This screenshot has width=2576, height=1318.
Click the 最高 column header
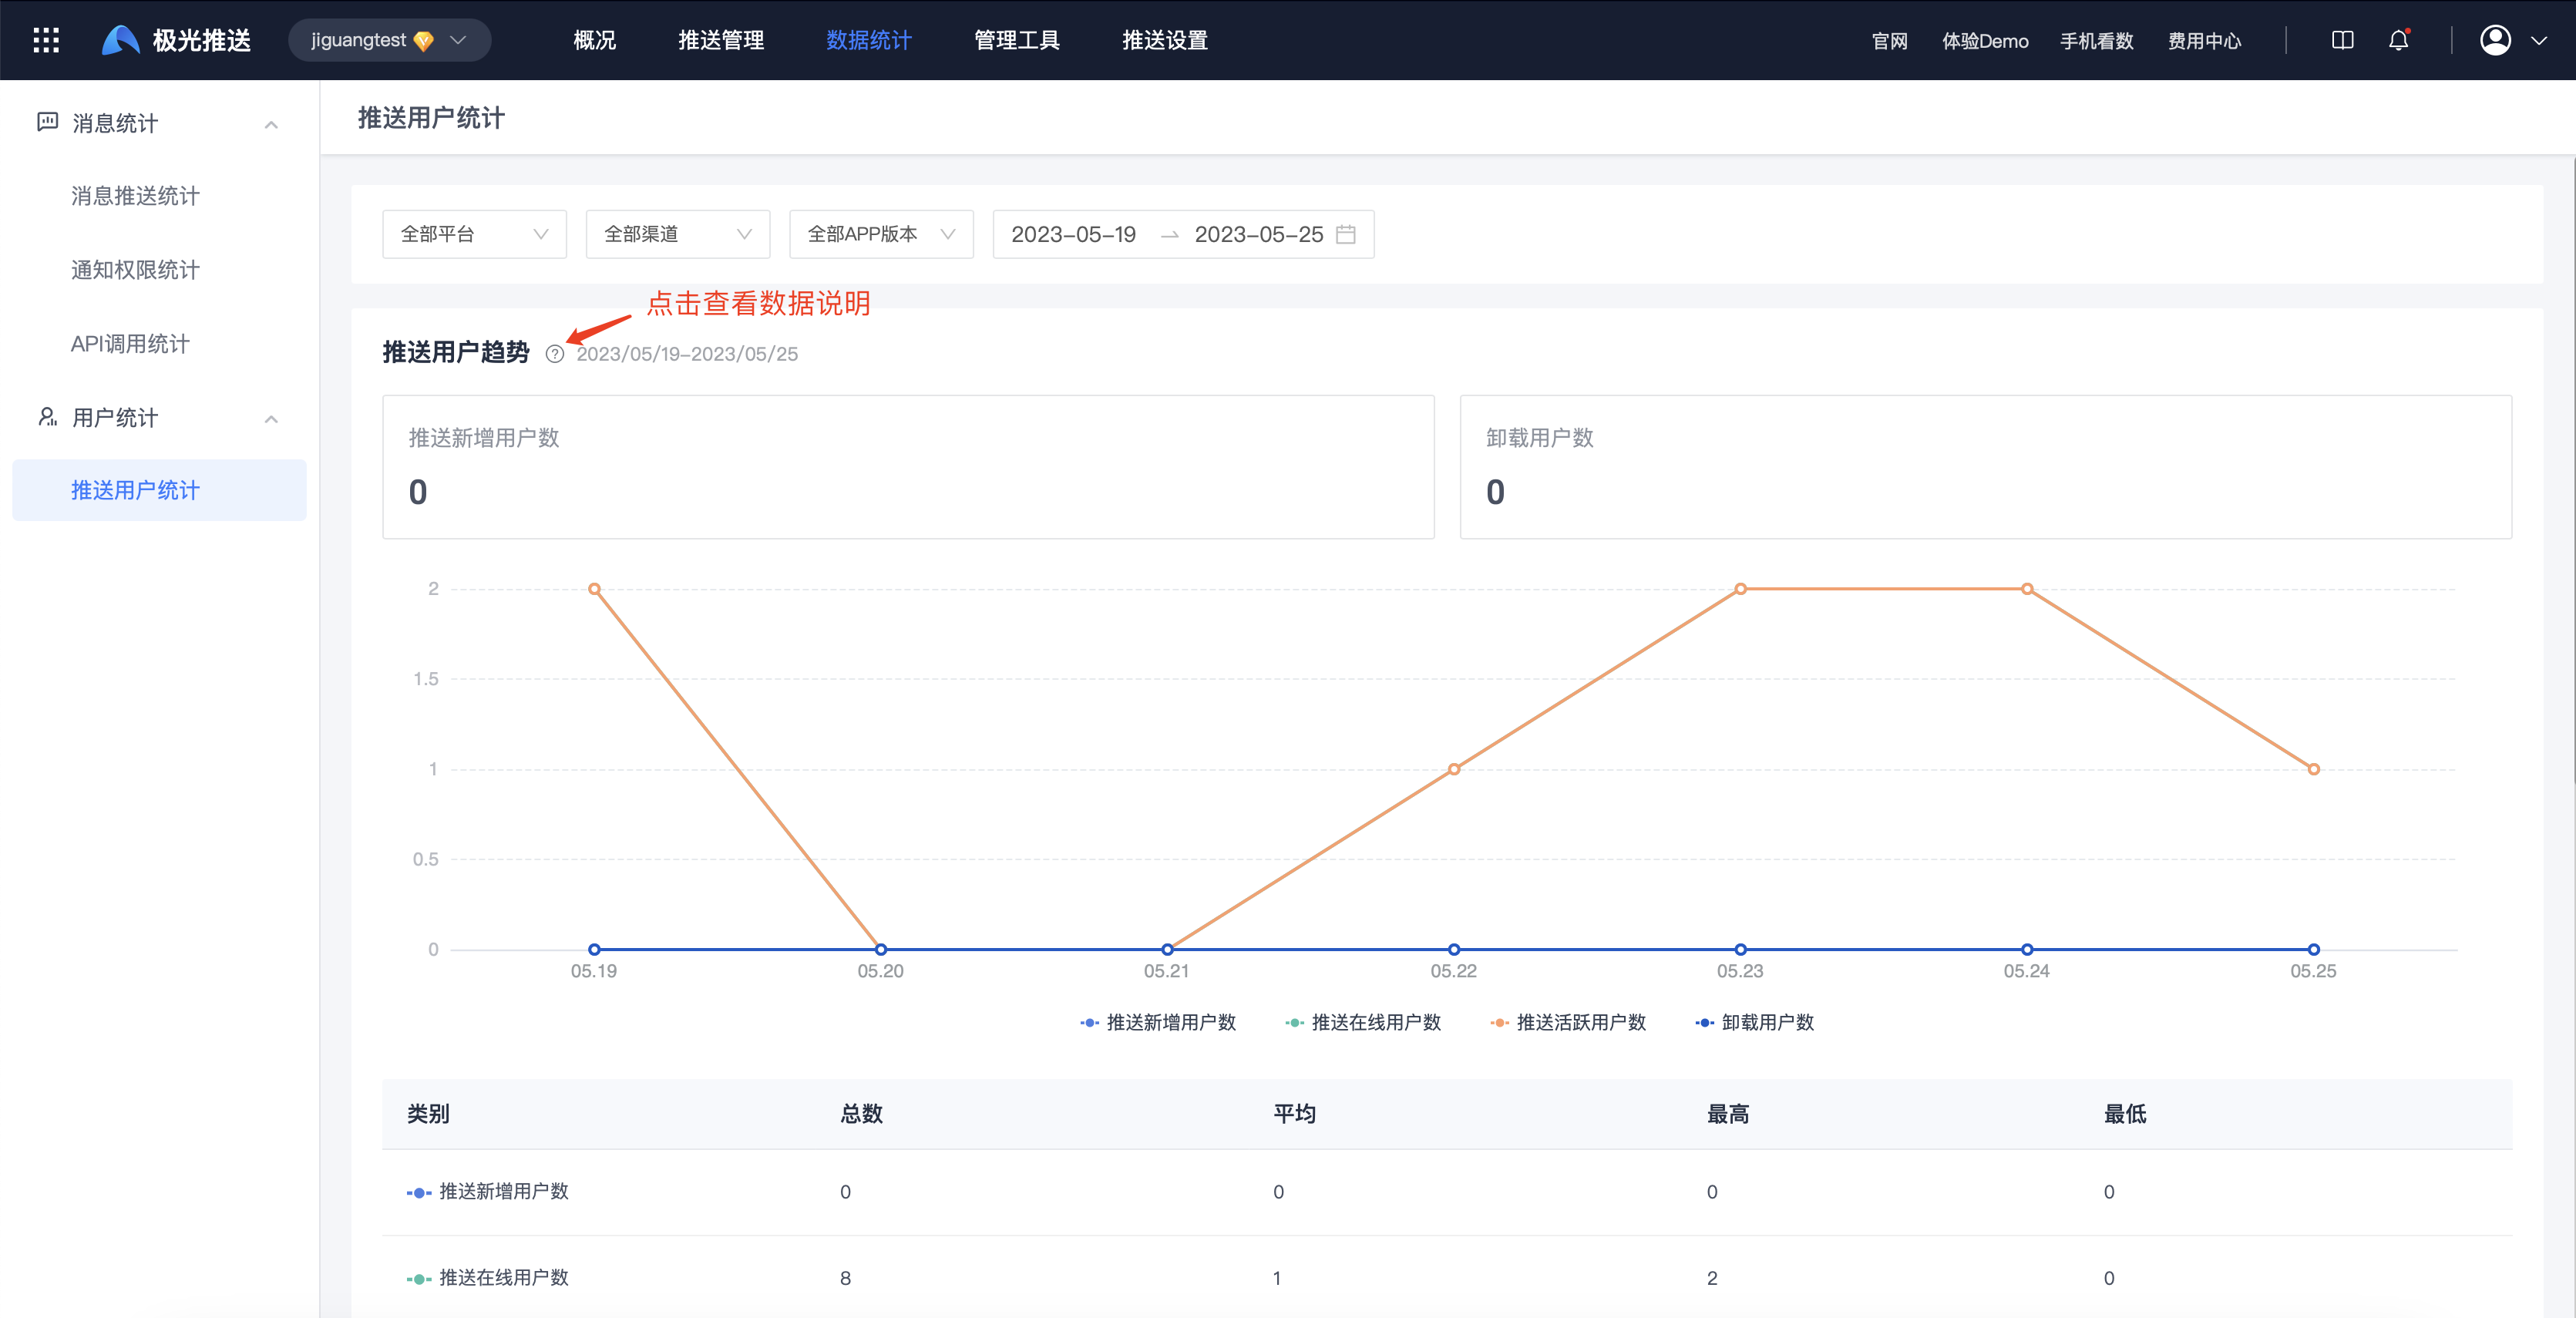[1727, 1114]
